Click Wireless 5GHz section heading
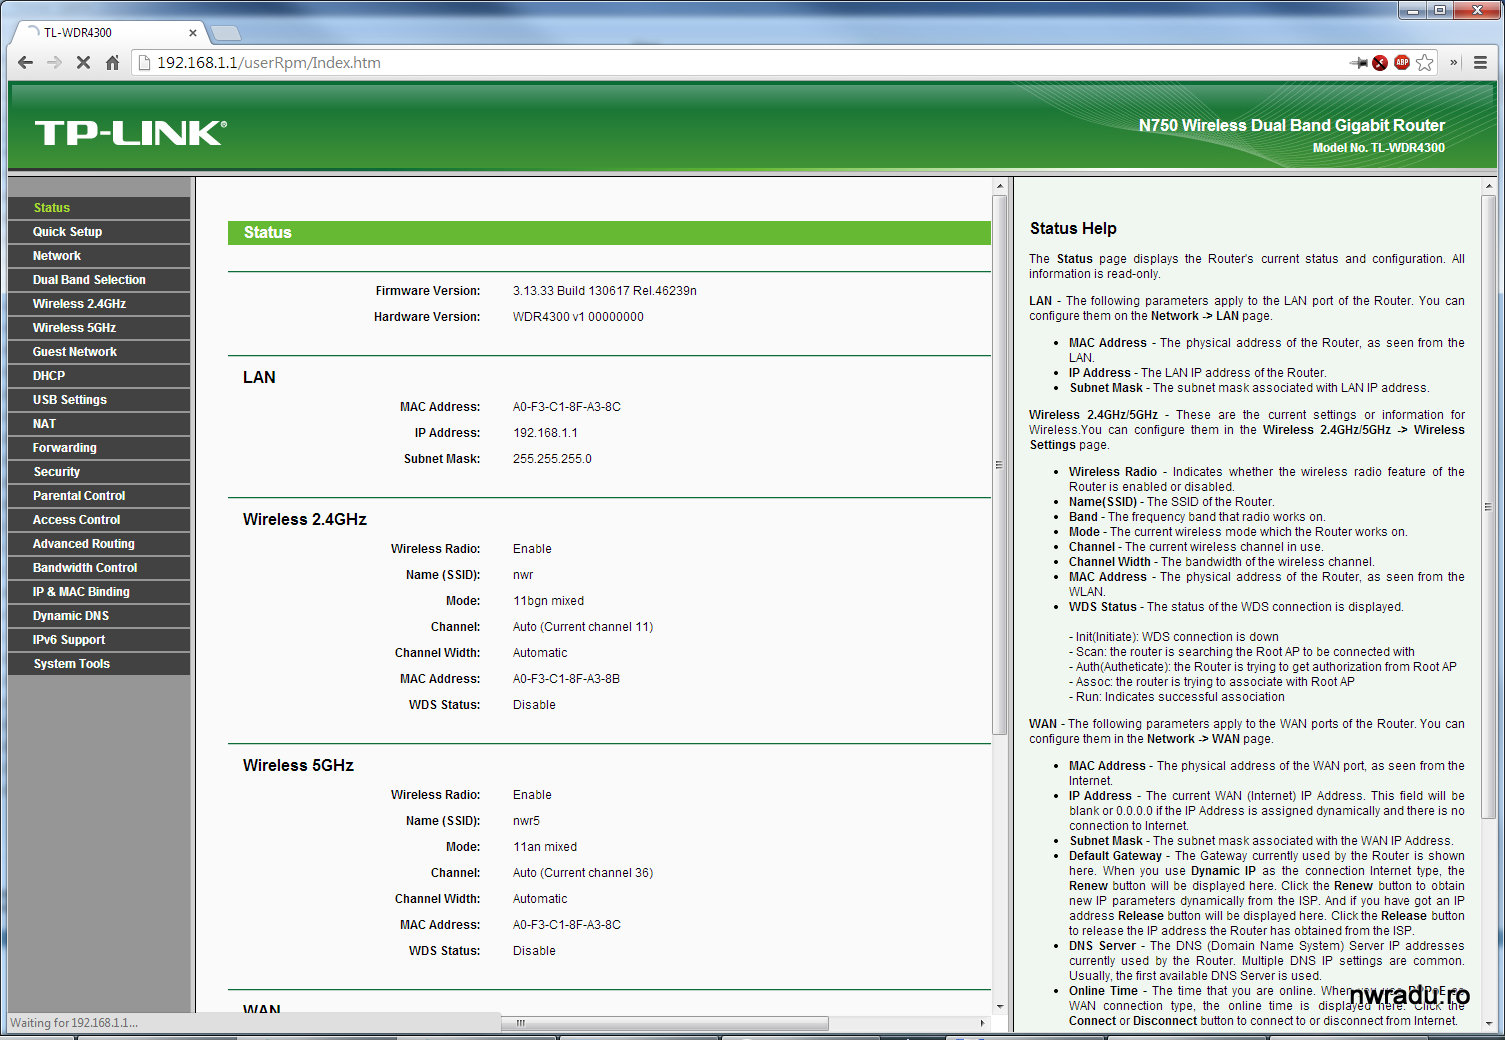This screenshot has width=1505, height=1040. (298, 765)
